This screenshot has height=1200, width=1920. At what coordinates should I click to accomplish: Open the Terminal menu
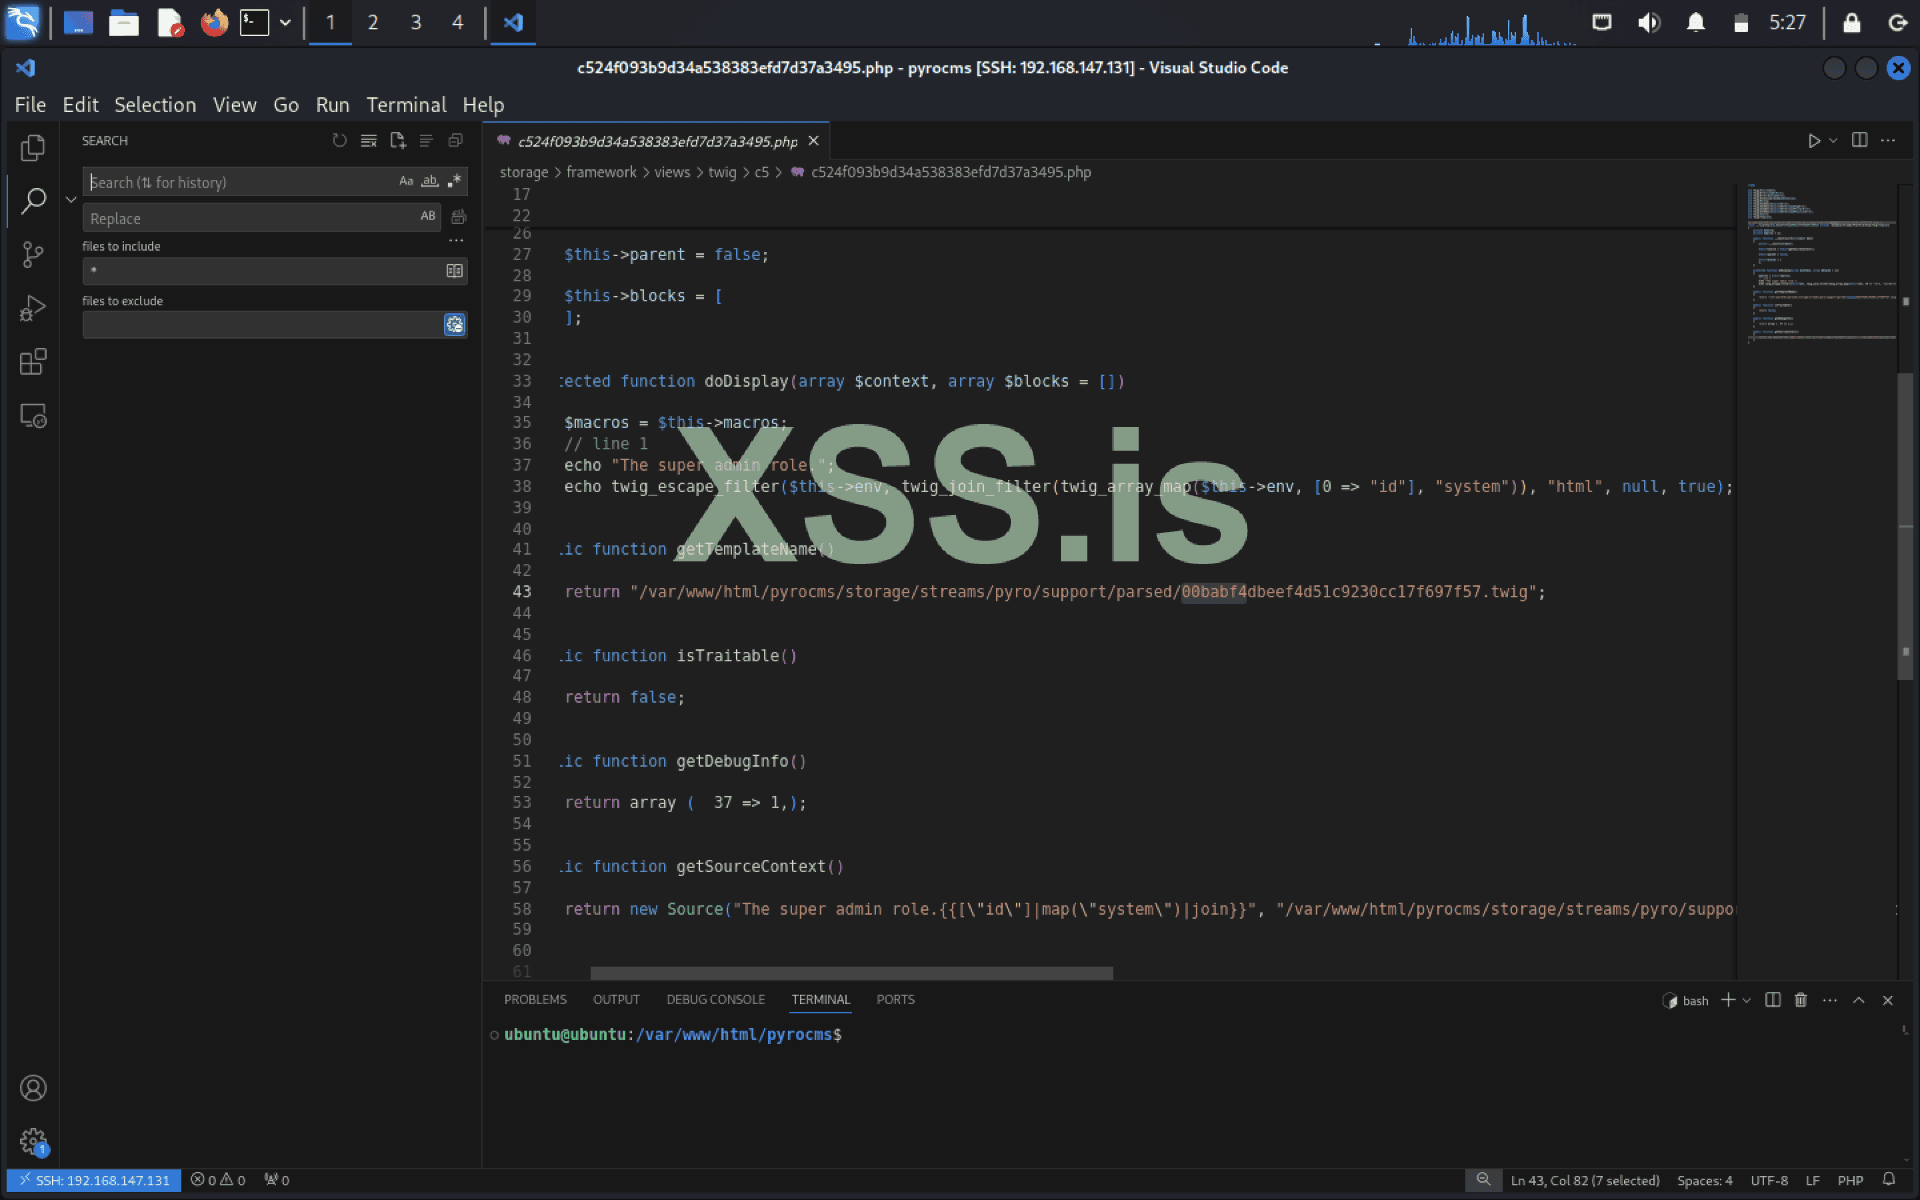[405, 105]
